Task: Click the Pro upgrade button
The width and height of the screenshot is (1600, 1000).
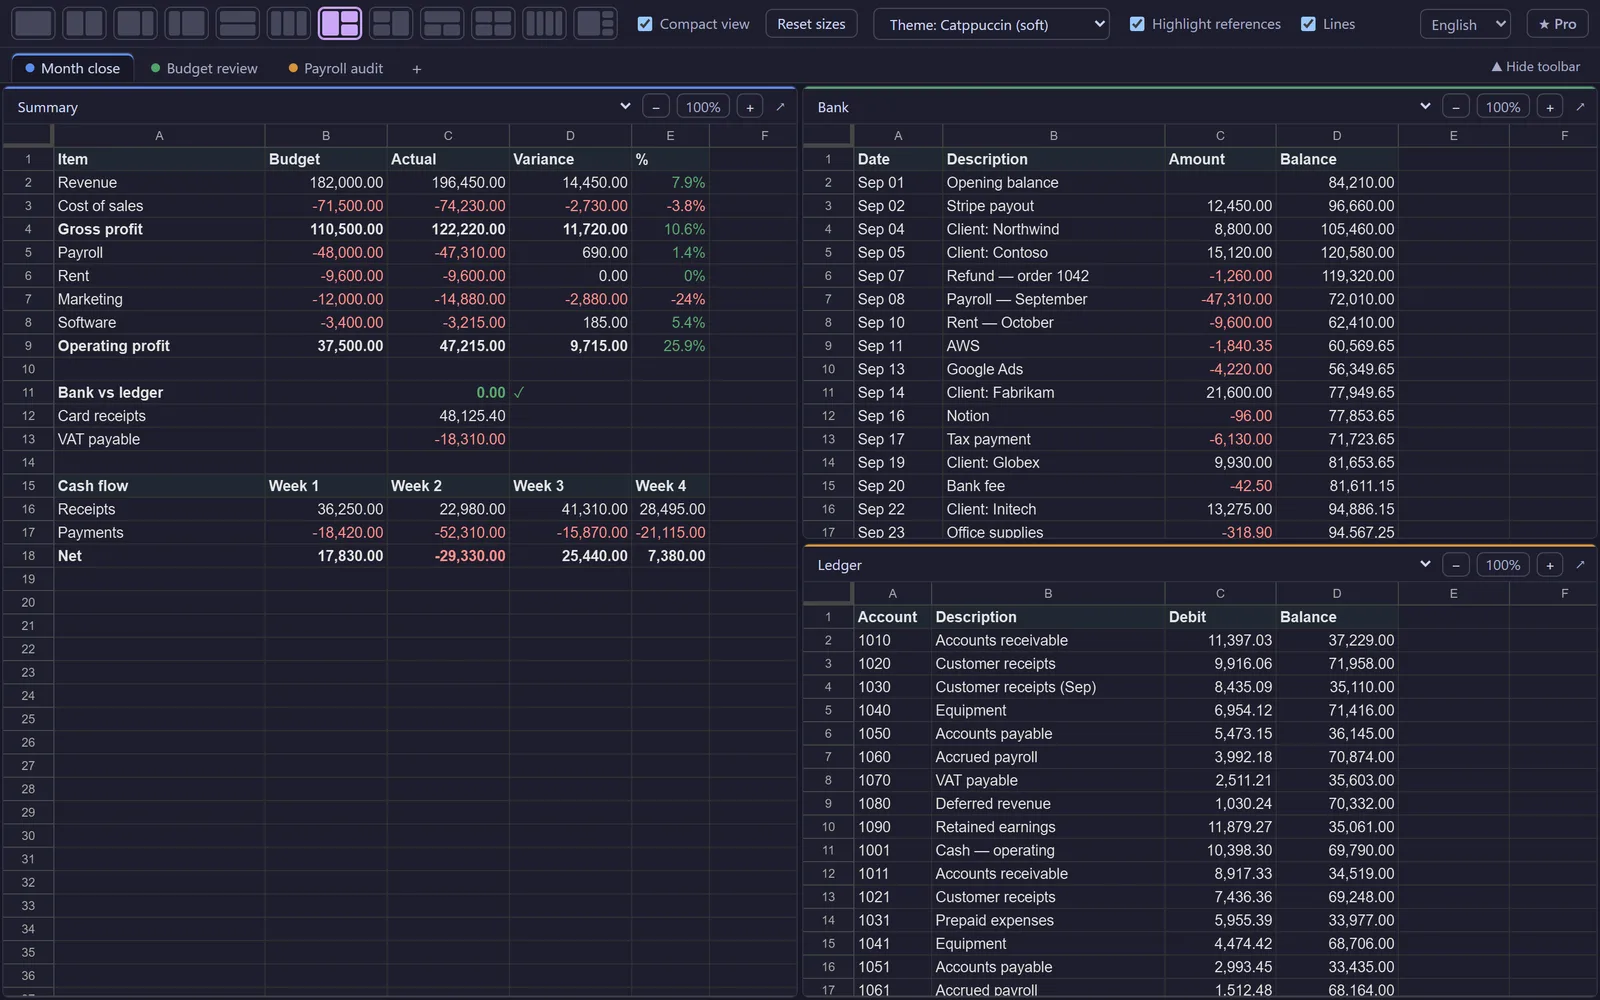Action: coord(1557,24)
